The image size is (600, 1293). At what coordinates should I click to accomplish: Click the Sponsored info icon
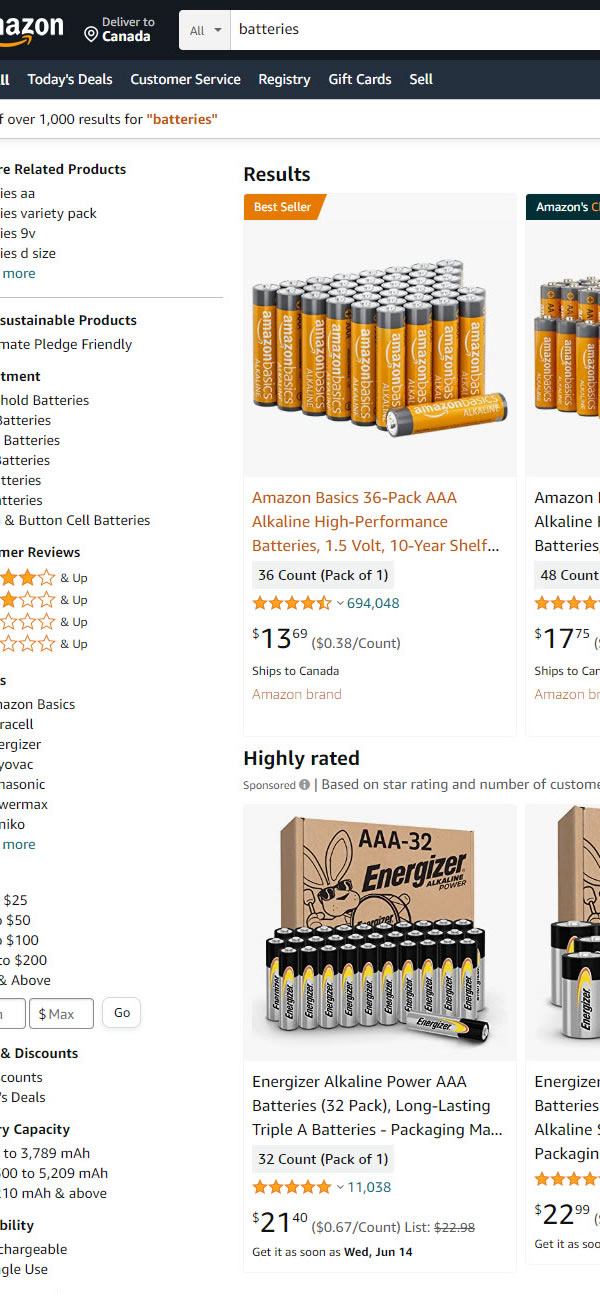(304, 785)
